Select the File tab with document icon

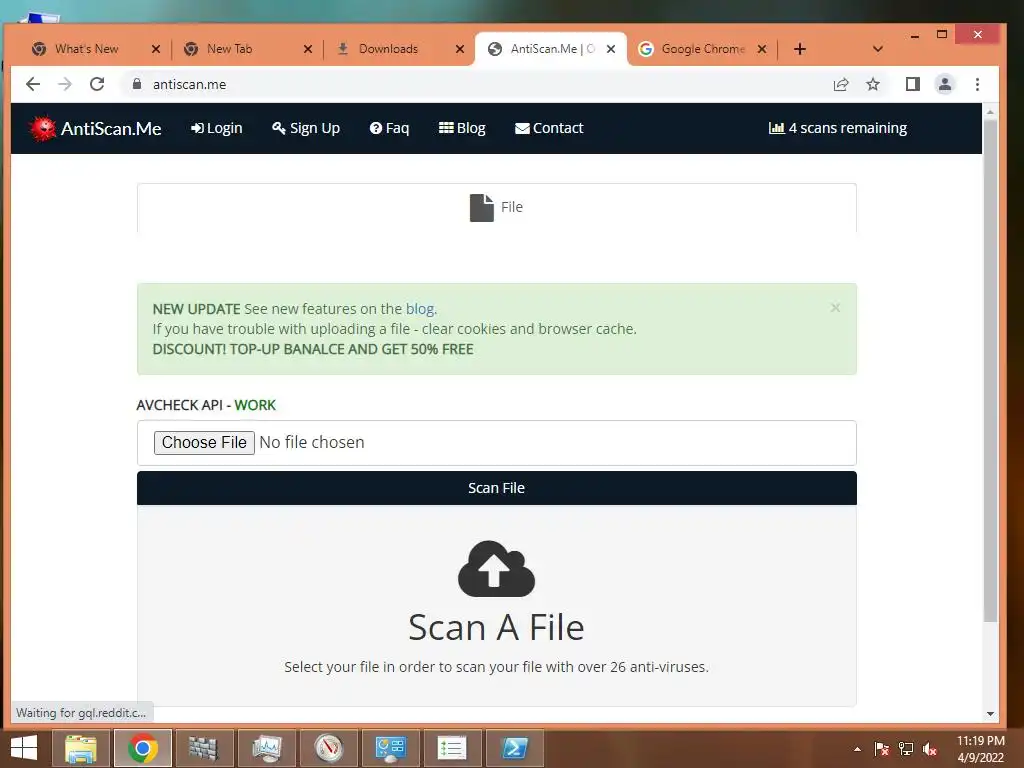[496, 208]
